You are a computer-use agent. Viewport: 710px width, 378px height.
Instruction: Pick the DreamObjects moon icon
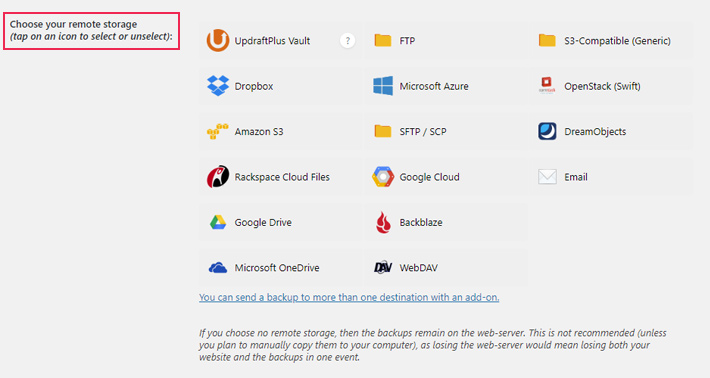coord(547,131)
